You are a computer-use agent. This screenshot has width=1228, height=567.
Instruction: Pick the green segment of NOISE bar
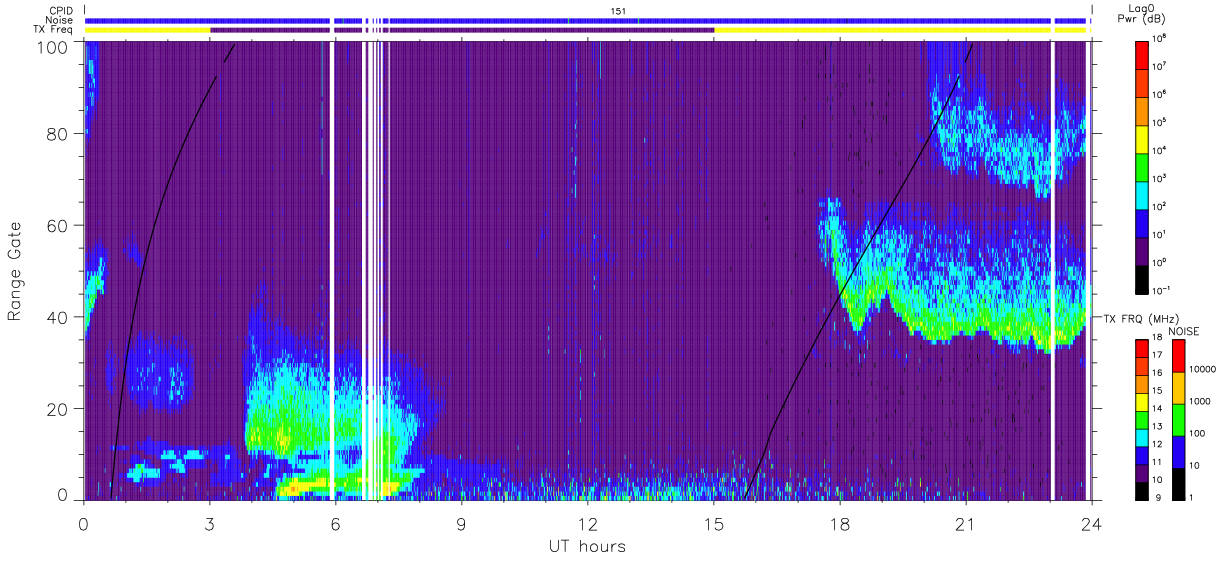tap(1177, 420)
